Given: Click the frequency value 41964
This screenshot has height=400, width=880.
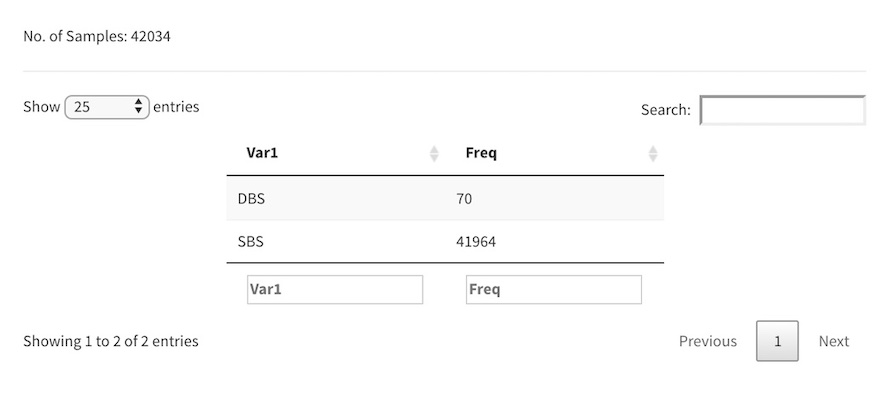Looking at the screenshot, I should tap(475, 242).
